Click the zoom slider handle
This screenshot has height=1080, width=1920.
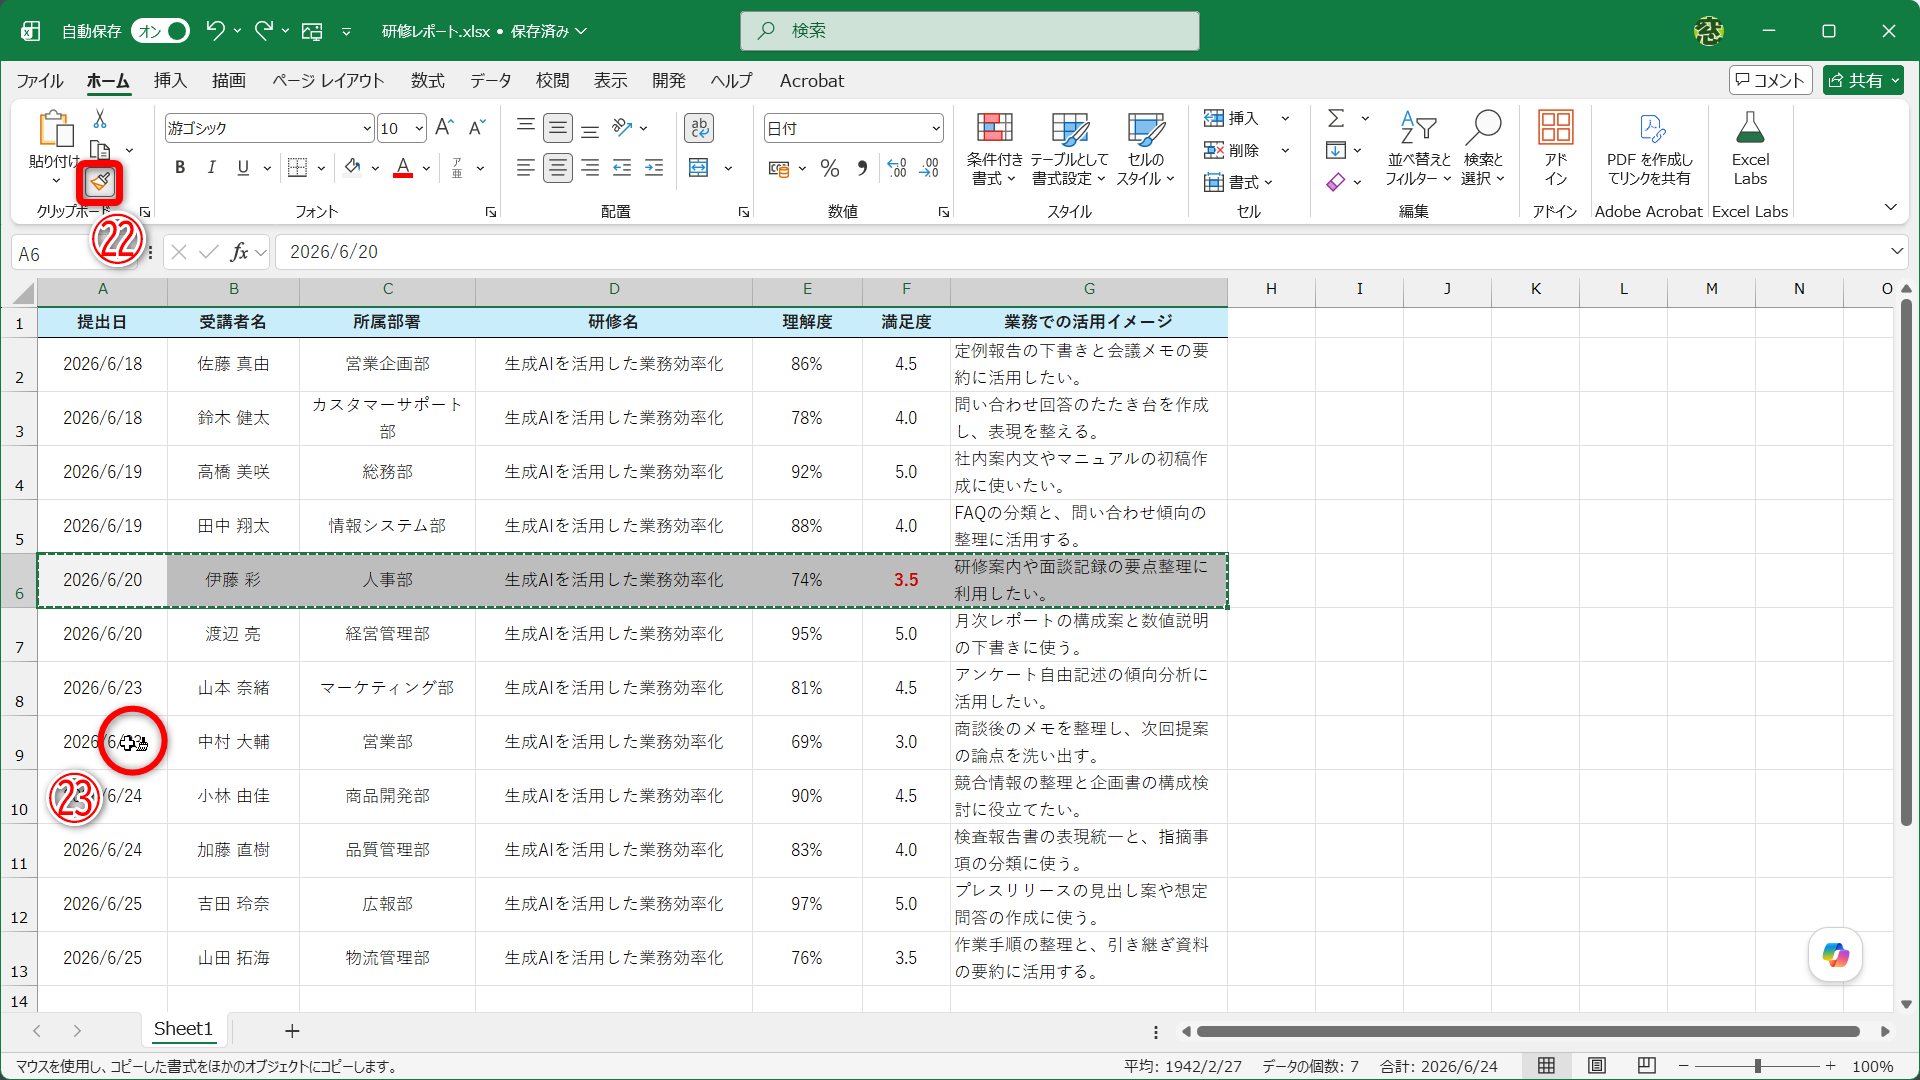(1757, 1066)
